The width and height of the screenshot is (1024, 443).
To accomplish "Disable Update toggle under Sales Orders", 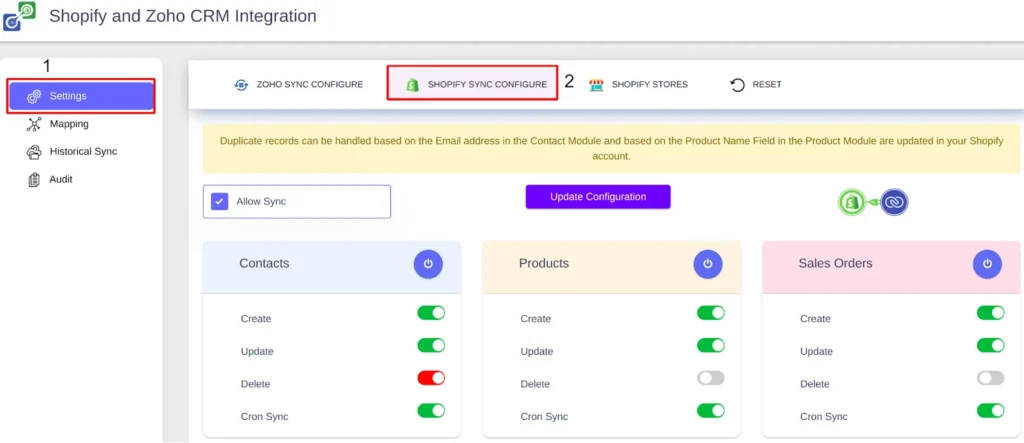I will [x=991, y=346].
